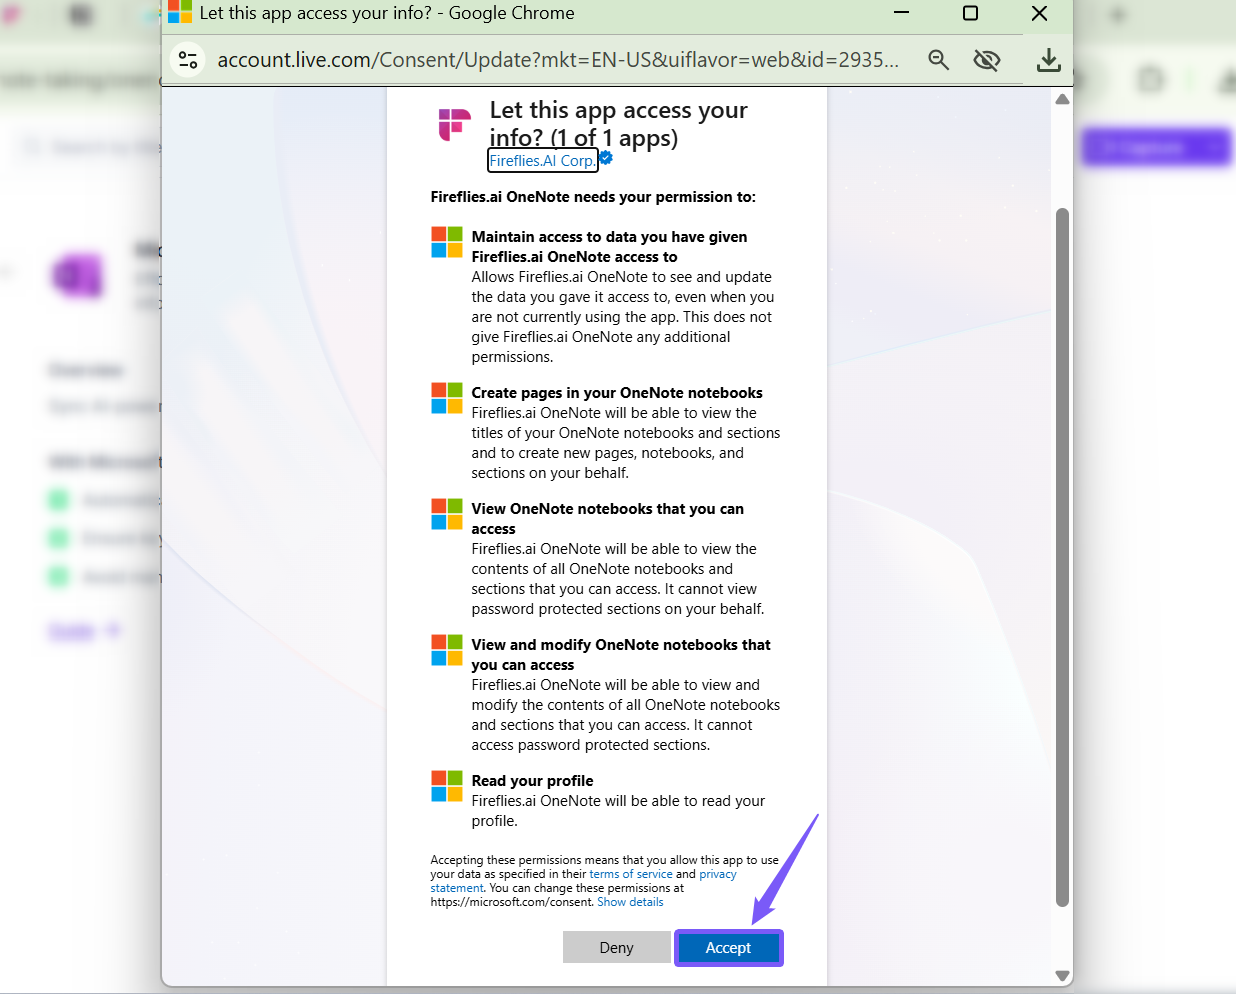This screenshot has height=994, width=1236.
Task: Click the blurred purple button in background window
Action: (1155, 148)
